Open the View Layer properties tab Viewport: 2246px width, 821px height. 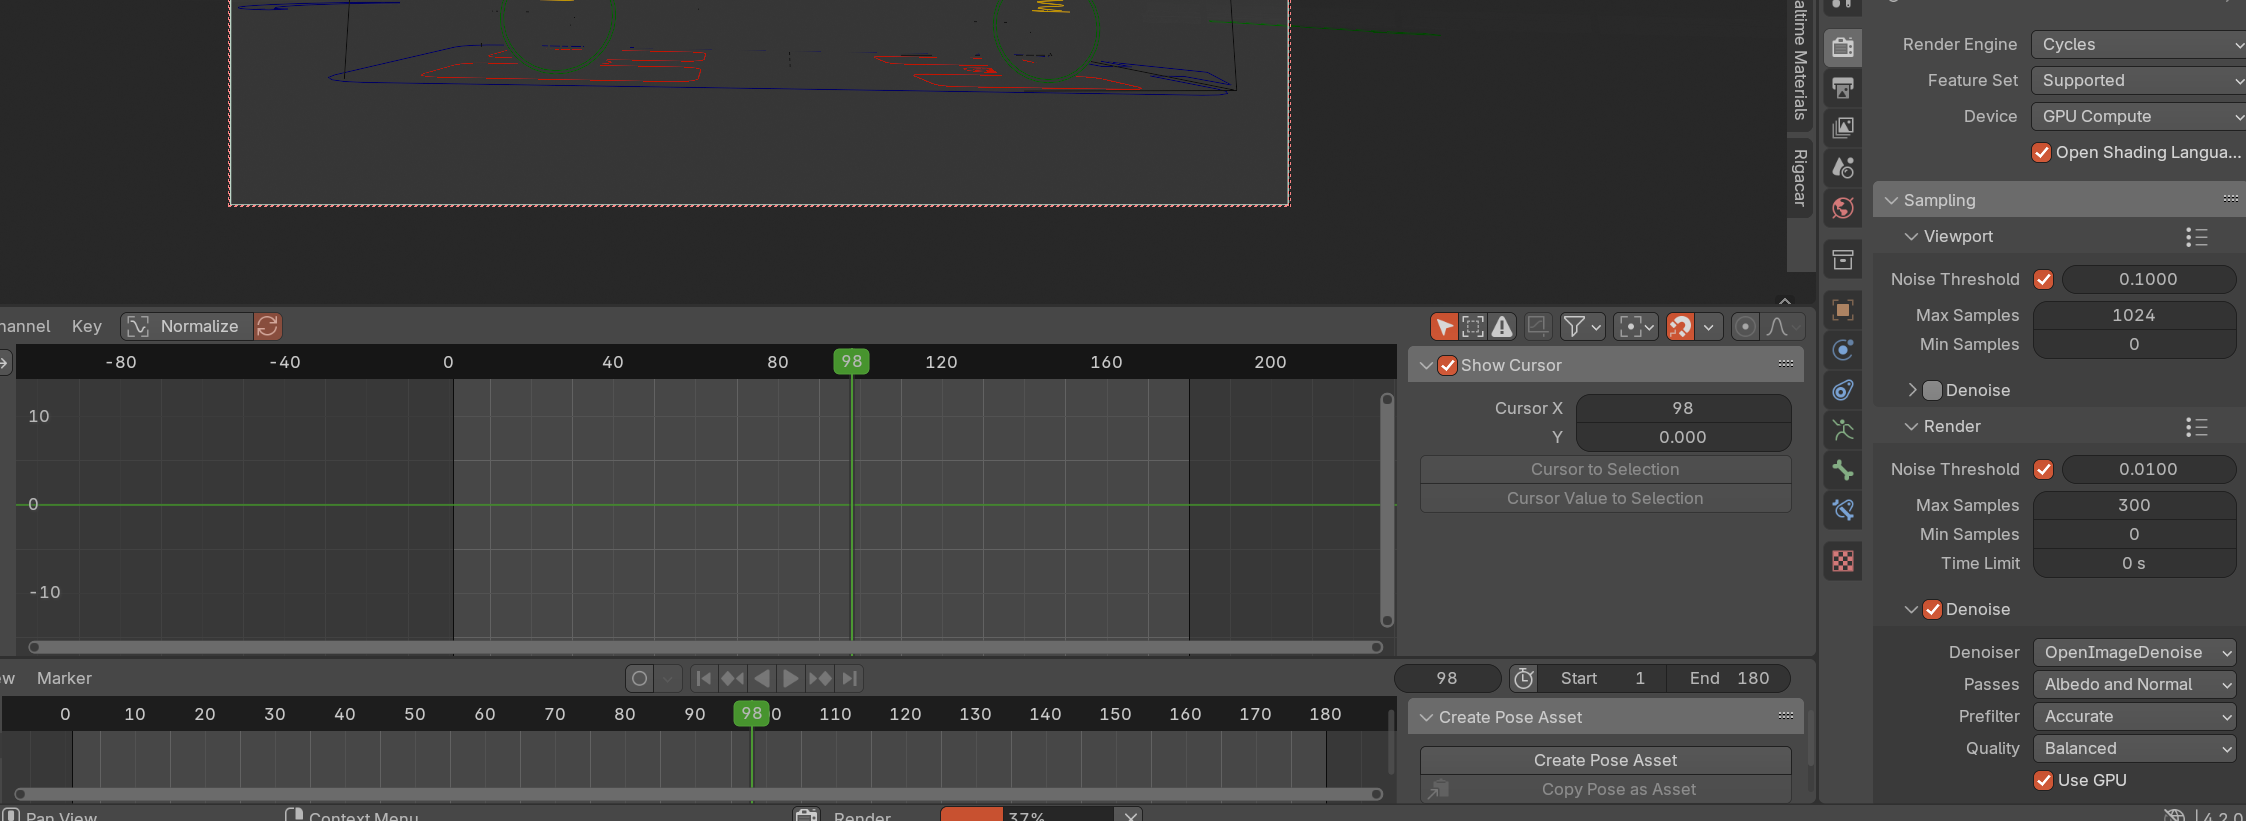pos(1843,128)
